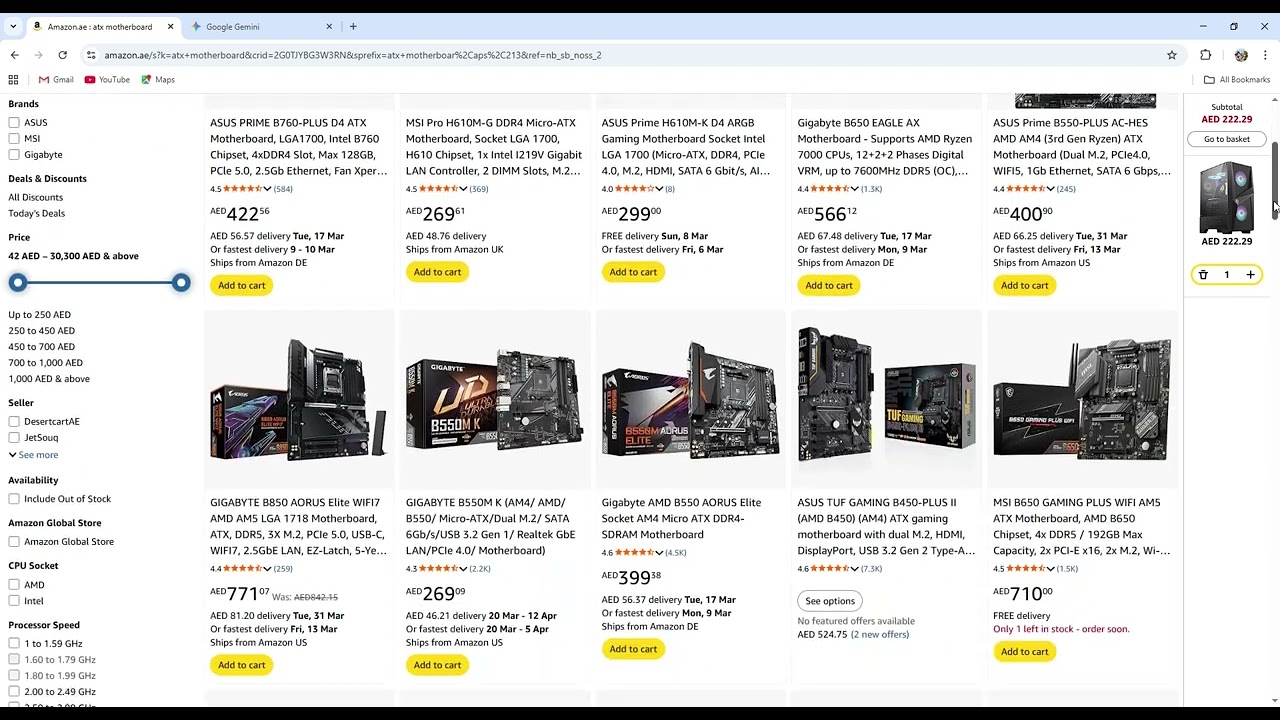Add GIGABYTE B550M K to cart
Viewport: 1280px width, 720px height.
[437, 665]
